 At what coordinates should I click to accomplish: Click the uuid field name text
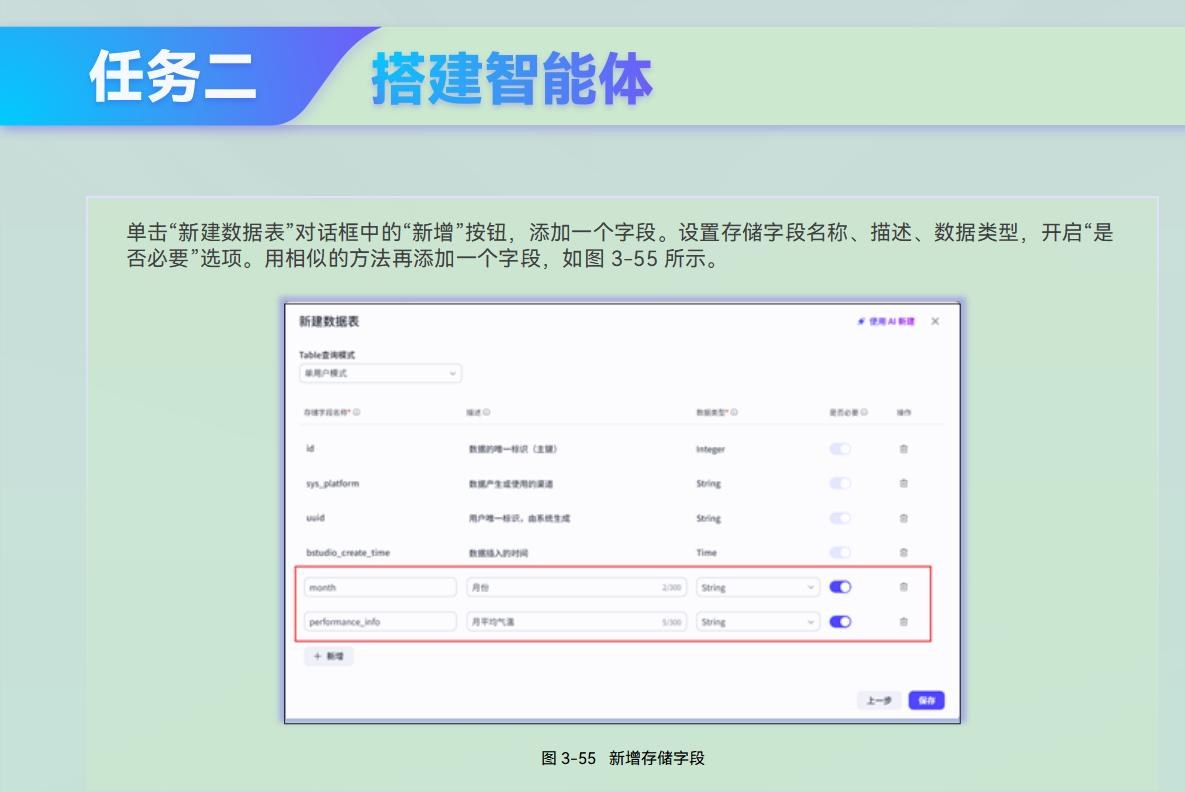pyautogui.click(x=315, y=518)
